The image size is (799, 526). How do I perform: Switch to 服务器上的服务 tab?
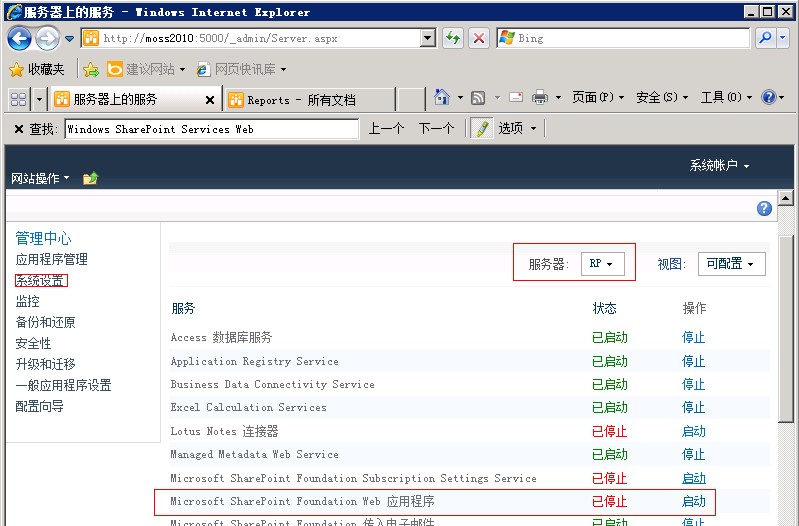(125, 99)
